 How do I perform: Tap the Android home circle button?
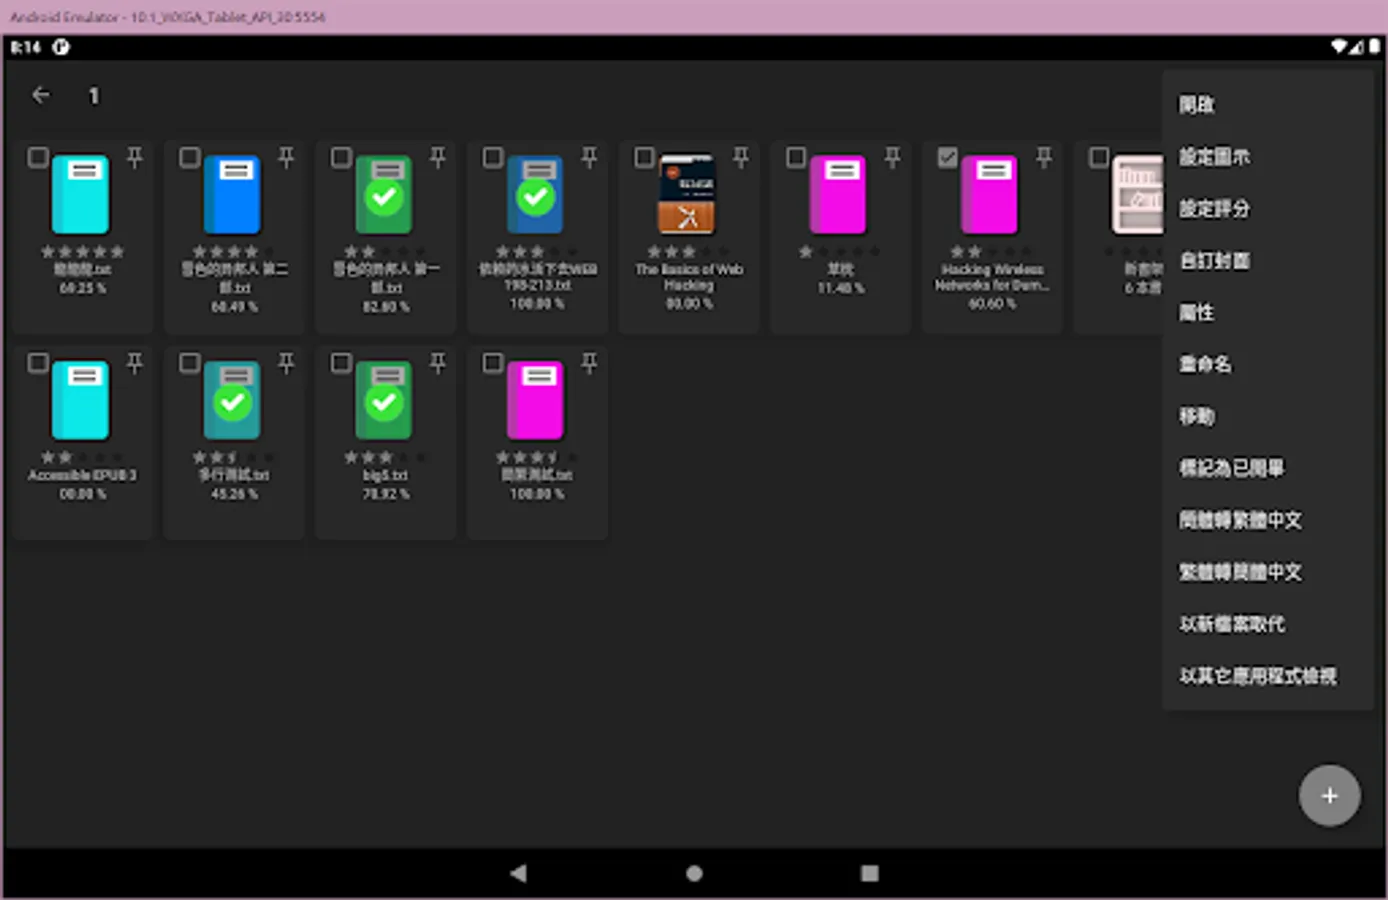point(694,873)
